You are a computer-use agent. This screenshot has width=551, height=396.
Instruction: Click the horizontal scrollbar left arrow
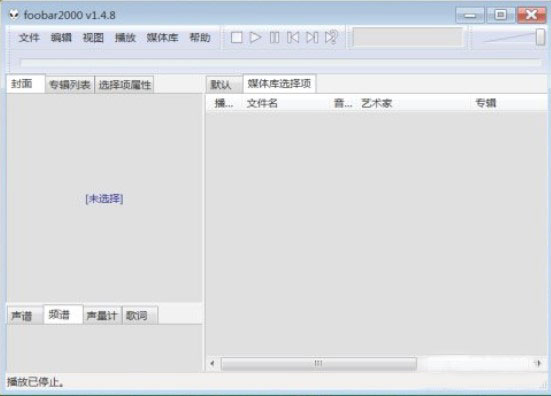click(x=212, y=363)
